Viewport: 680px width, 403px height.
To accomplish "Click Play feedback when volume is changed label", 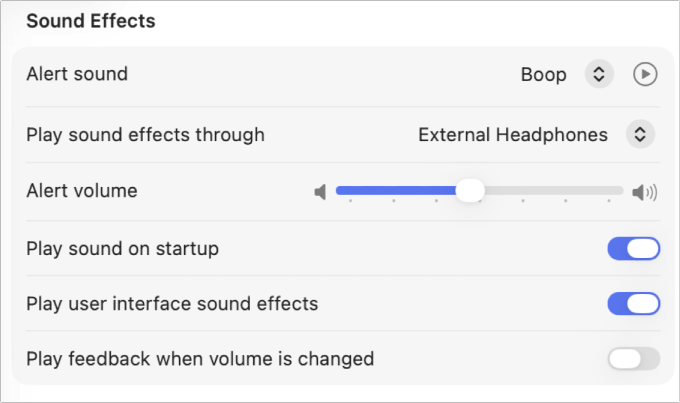I will click(200, 358).
